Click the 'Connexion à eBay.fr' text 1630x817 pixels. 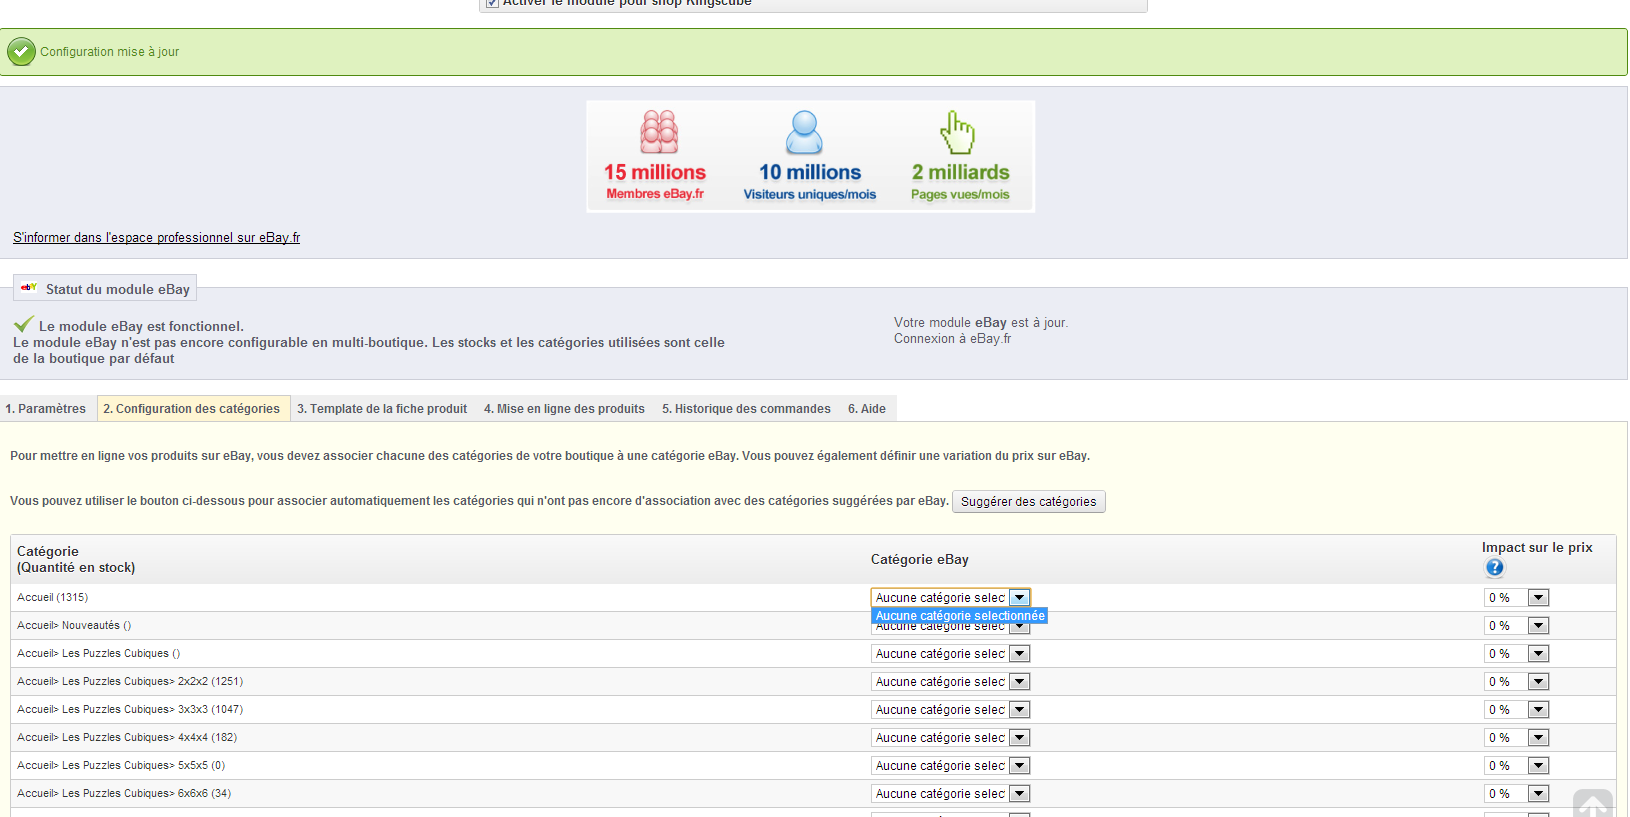[953, 339]
